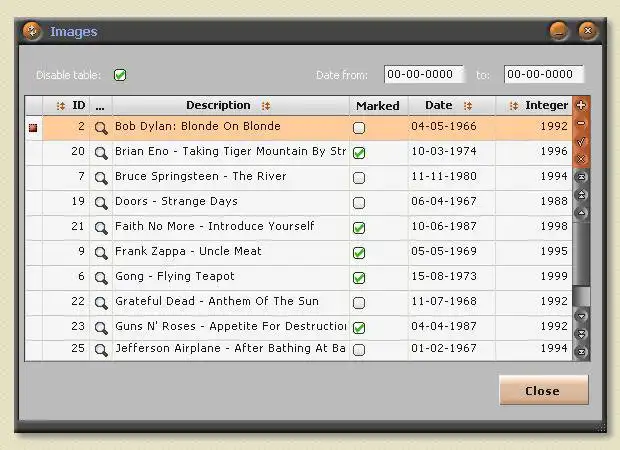Click date cell 10-03-1974
Image resolution: width=620 pixels, height=450 pixels.
point(451,153)
